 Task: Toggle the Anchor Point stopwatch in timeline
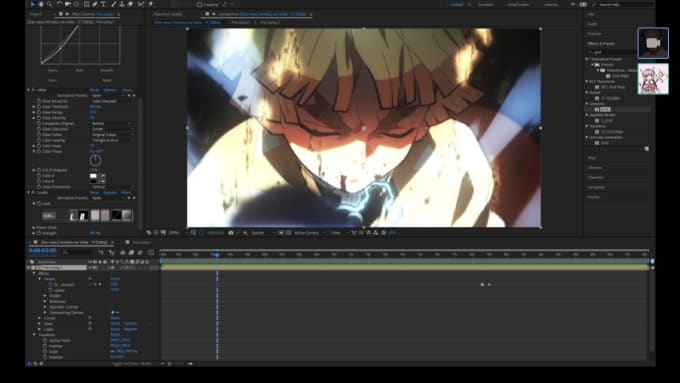[x=45, y=340]
